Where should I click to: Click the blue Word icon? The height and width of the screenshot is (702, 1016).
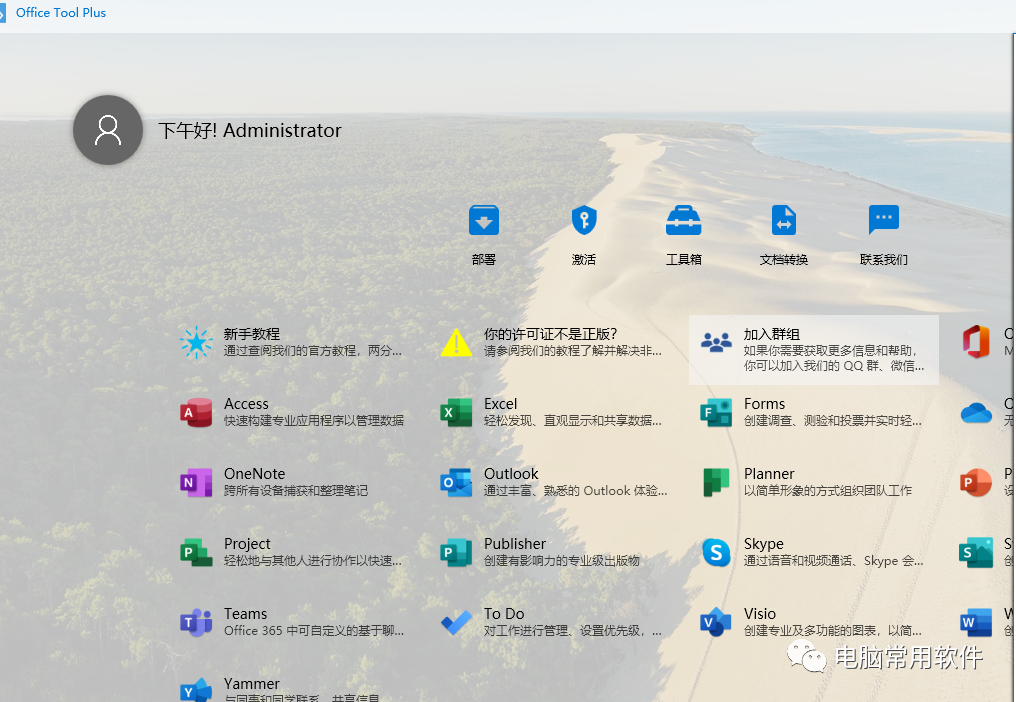tap(976, 622)
